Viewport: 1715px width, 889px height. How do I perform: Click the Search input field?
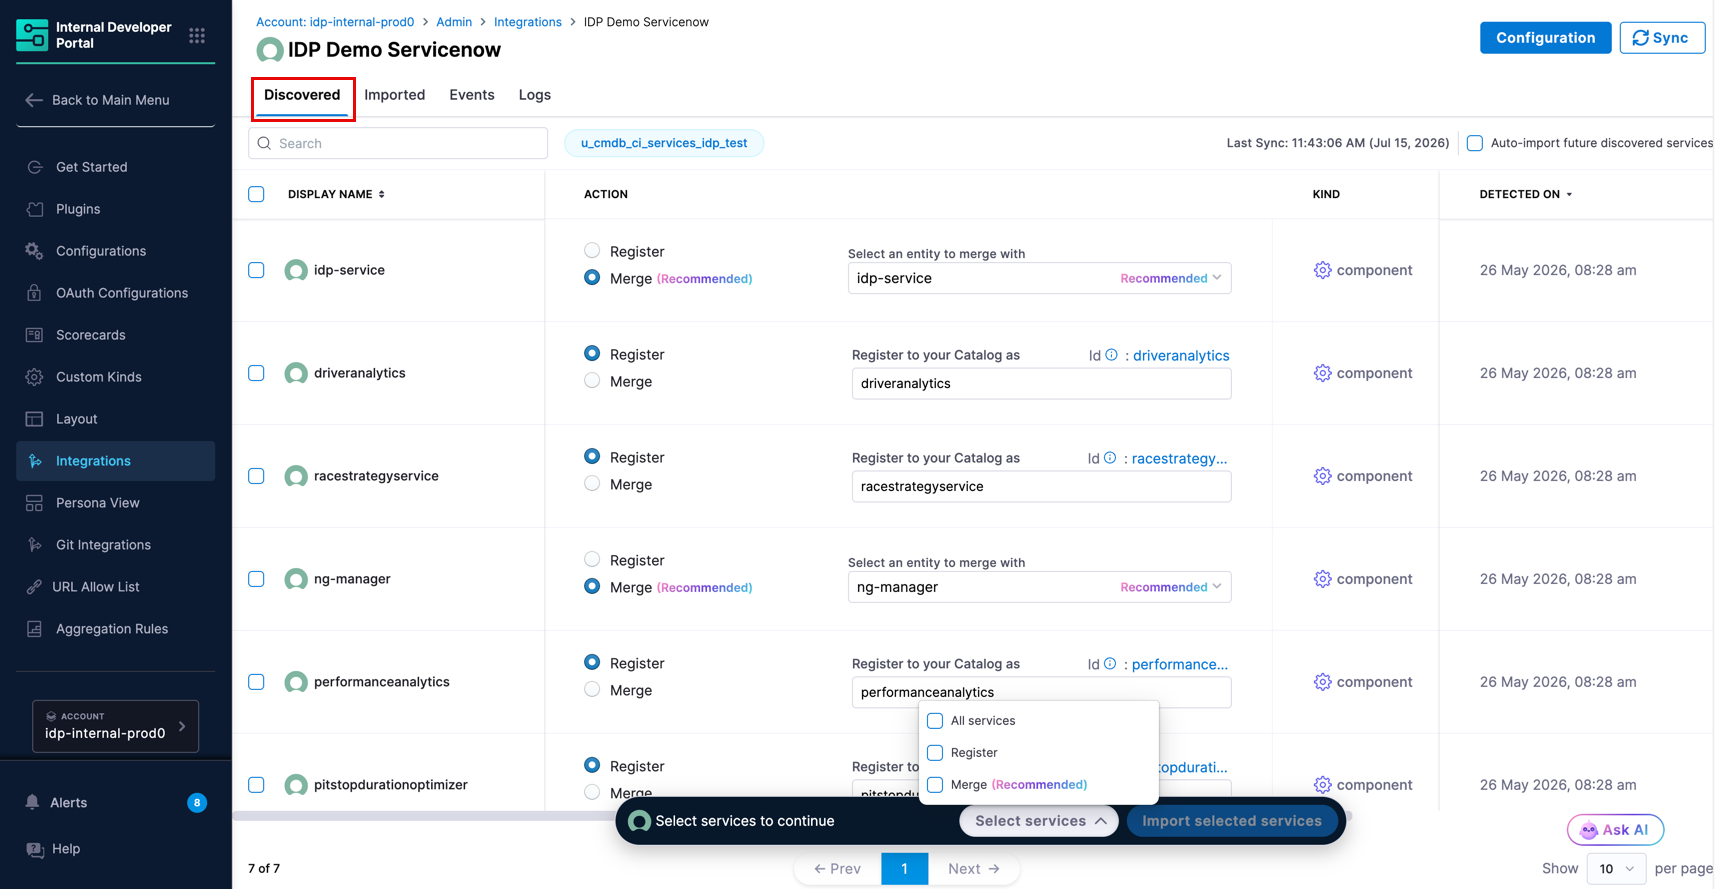398,143
